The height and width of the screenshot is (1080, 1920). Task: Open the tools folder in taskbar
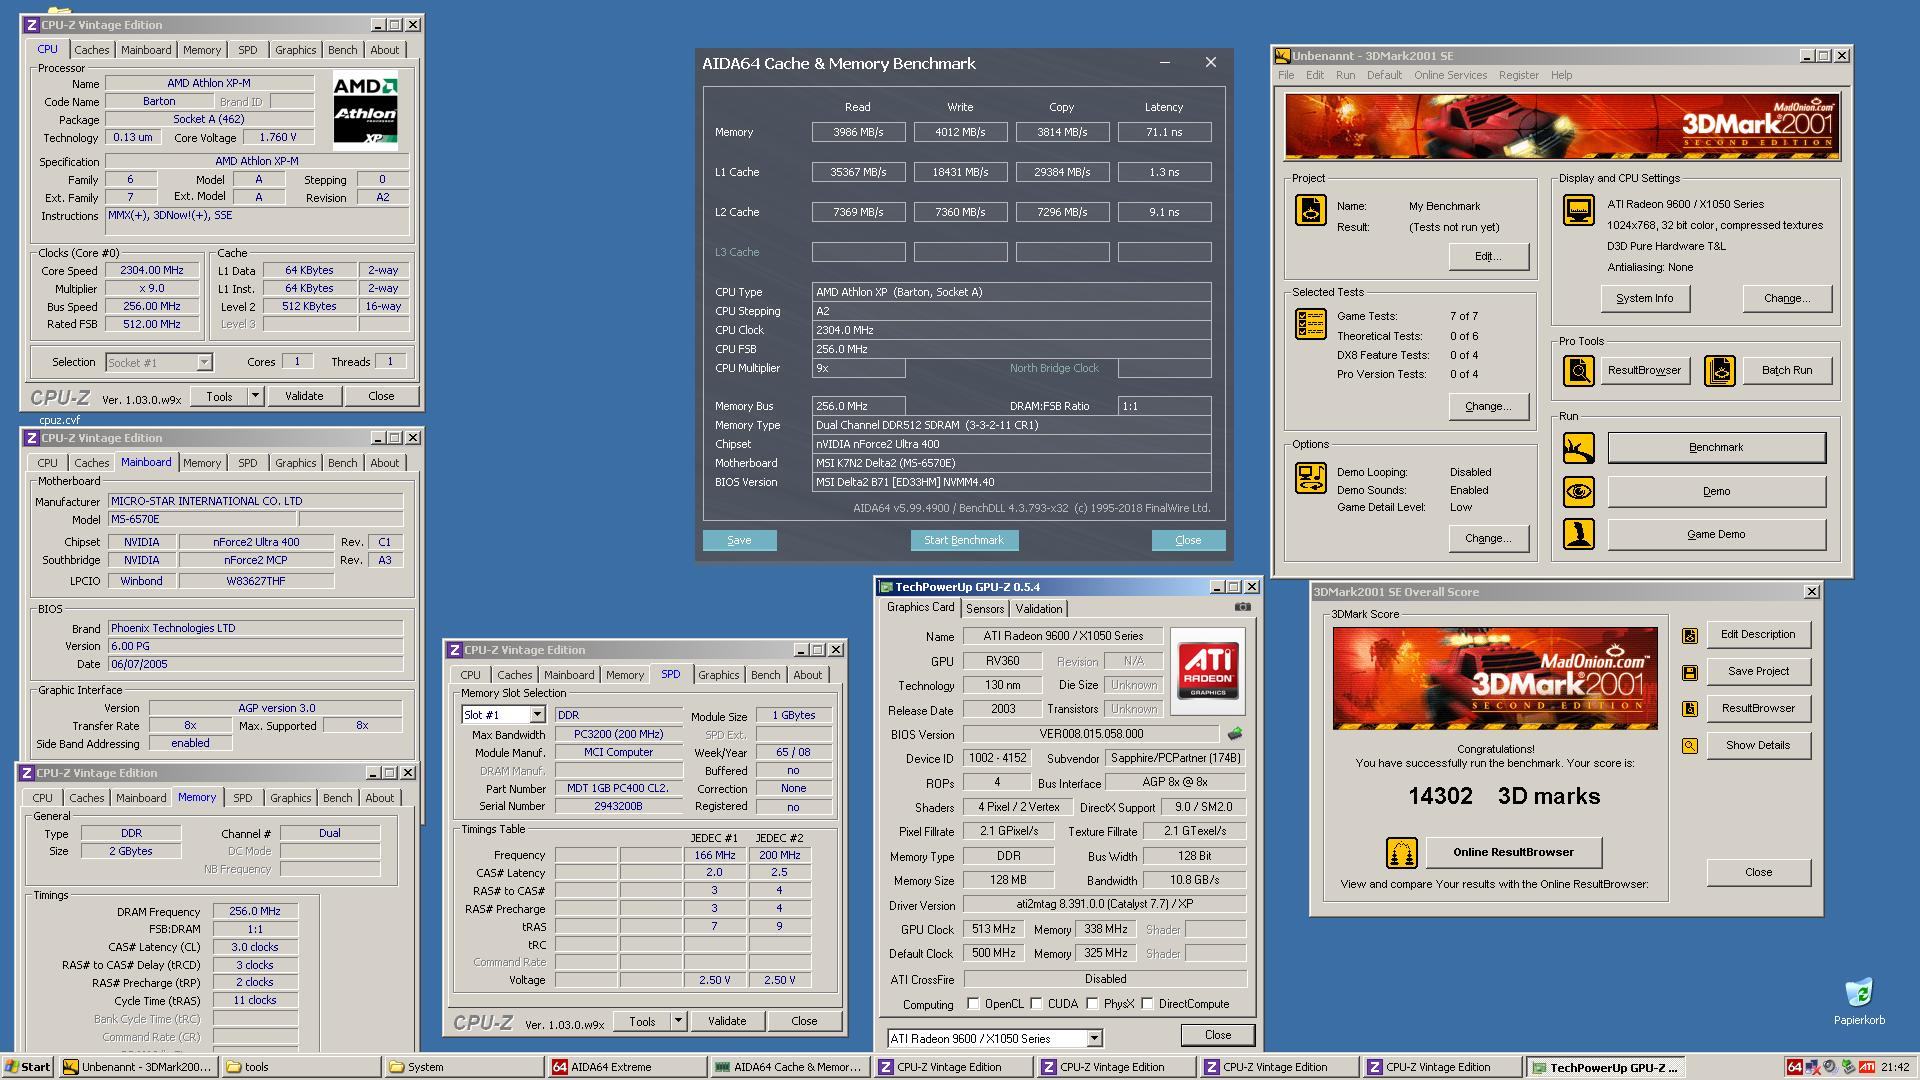point(302,1067)
